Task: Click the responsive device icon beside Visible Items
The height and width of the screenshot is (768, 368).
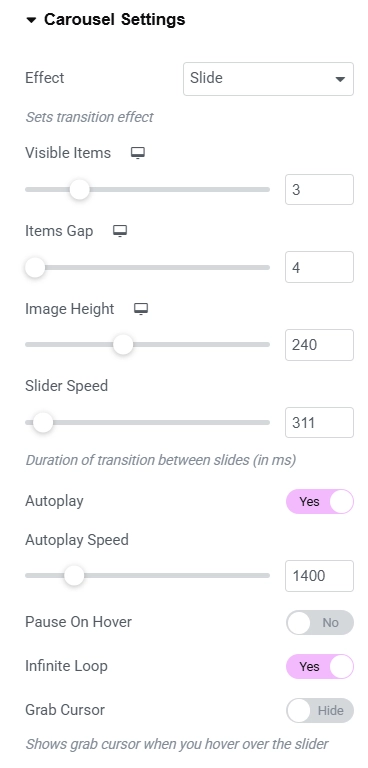Action: click(x=138, y=153)
